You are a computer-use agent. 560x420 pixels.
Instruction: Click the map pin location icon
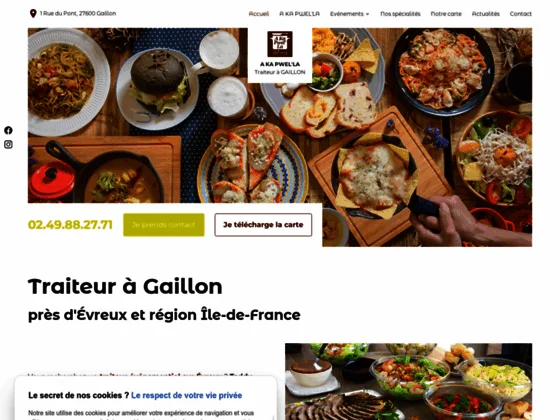[x=33, y=14]
